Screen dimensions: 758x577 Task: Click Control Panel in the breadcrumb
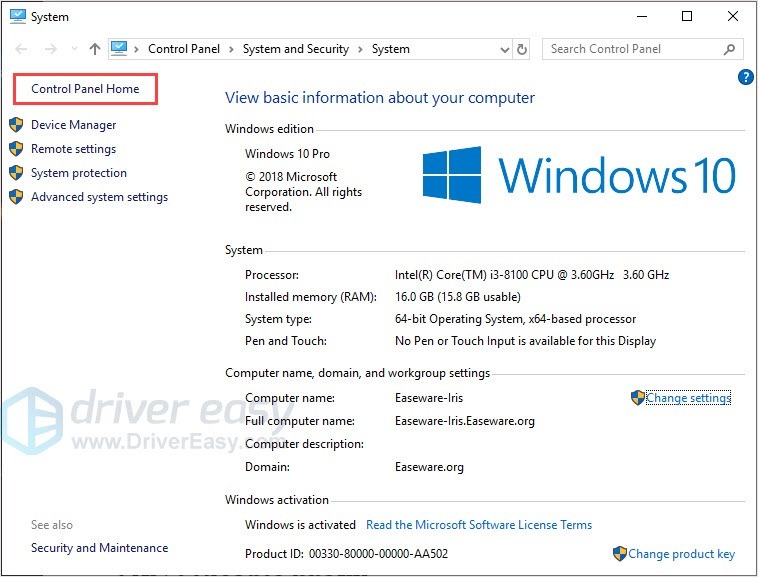[x=184, y=49]
